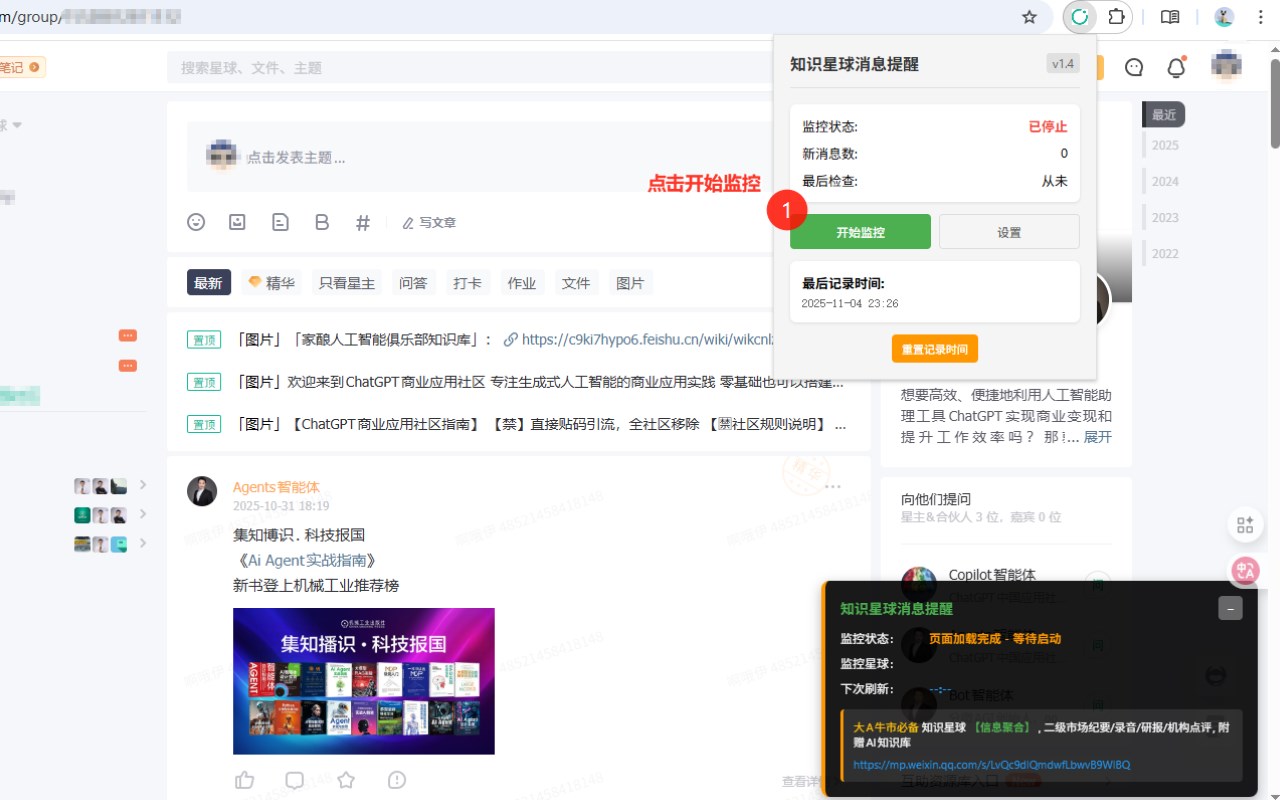Open the Chrome profile avatar
The width and height of the screenshot is (1280, 800).
tap(1224, 17)
